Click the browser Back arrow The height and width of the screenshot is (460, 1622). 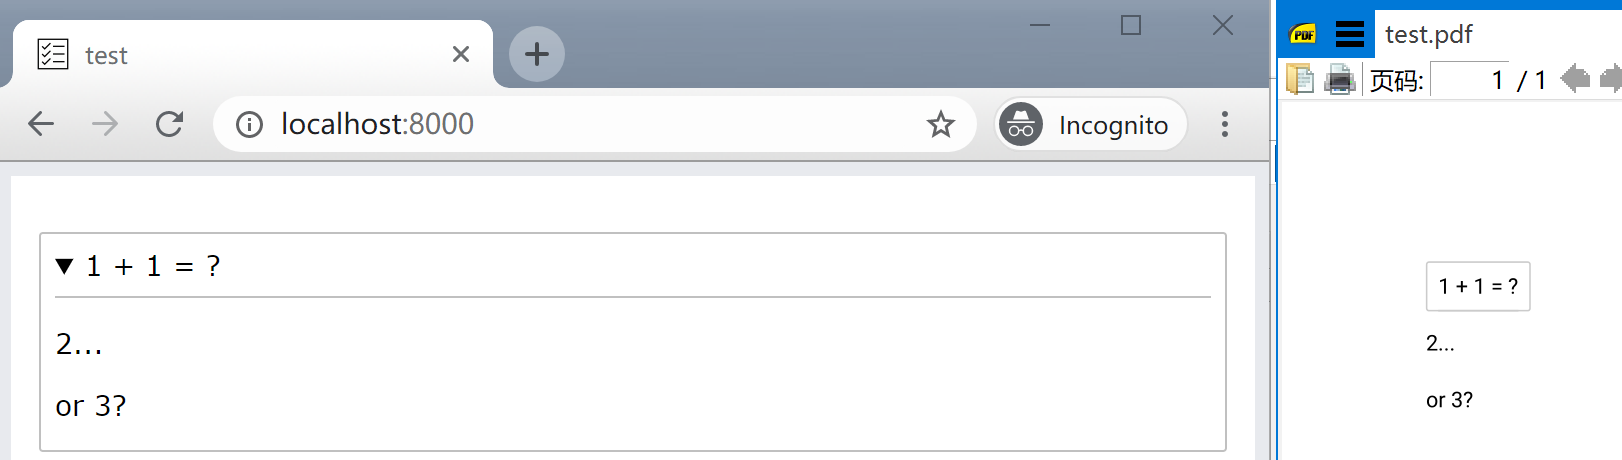click(41, 124)
